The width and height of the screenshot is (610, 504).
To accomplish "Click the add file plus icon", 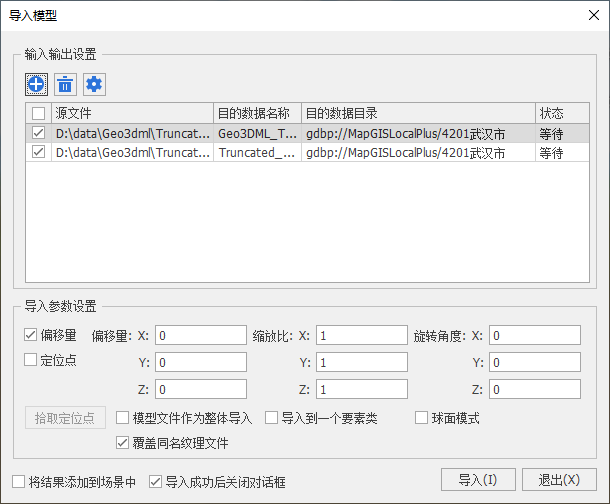I will [37, 84].
